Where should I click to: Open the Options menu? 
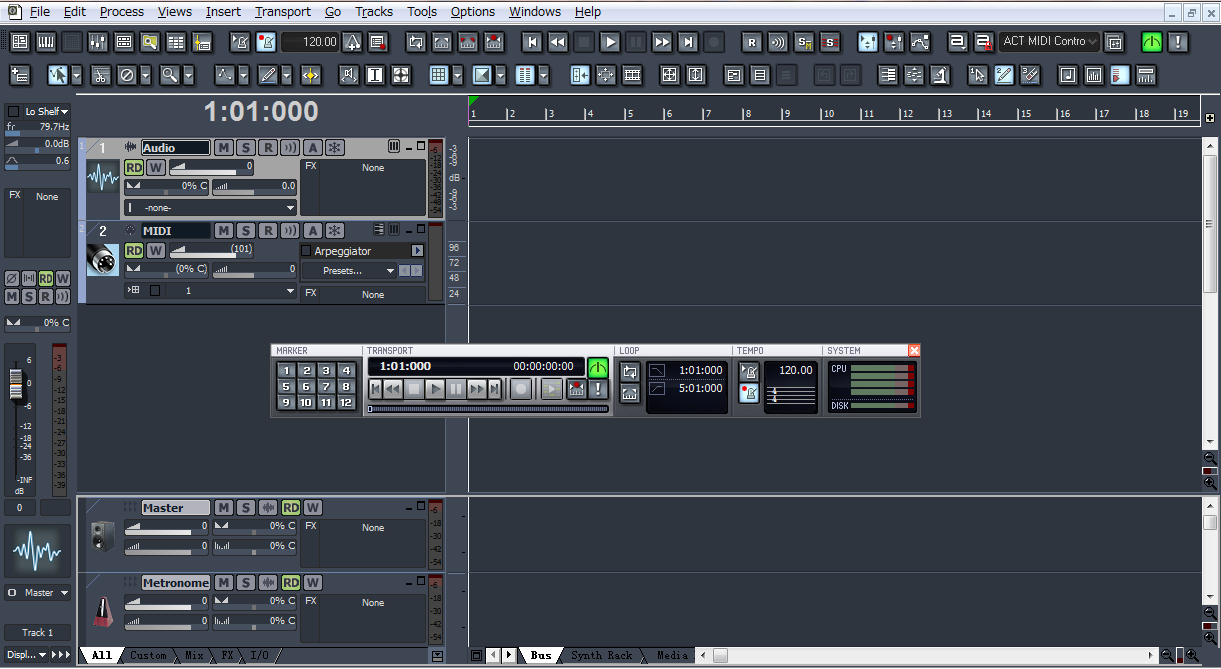point(473,12)
